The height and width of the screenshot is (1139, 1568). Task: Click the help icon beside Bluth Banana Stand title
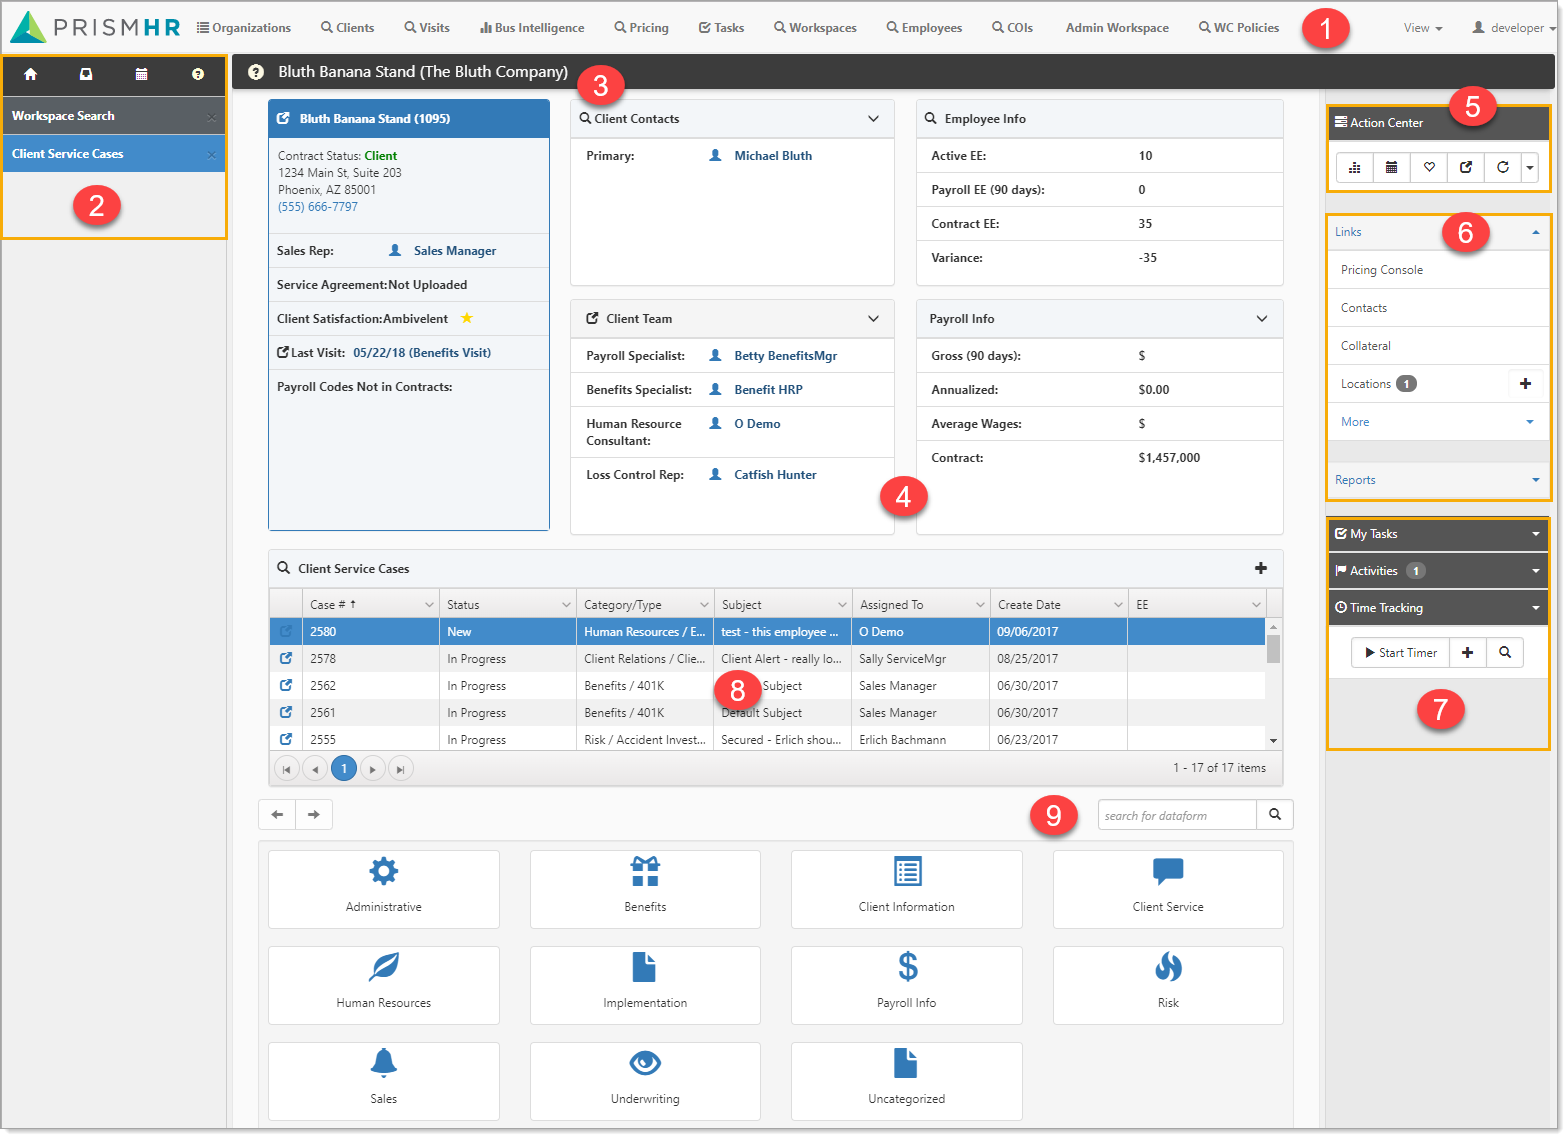256,72
